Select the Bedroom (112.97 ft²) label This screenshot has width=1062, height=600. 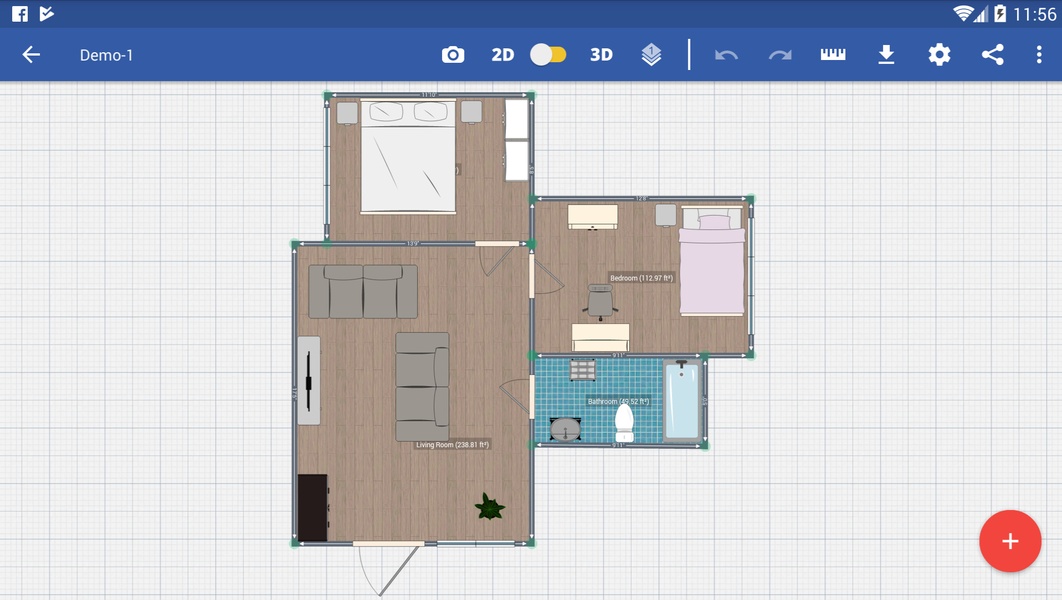pos(641,278)
